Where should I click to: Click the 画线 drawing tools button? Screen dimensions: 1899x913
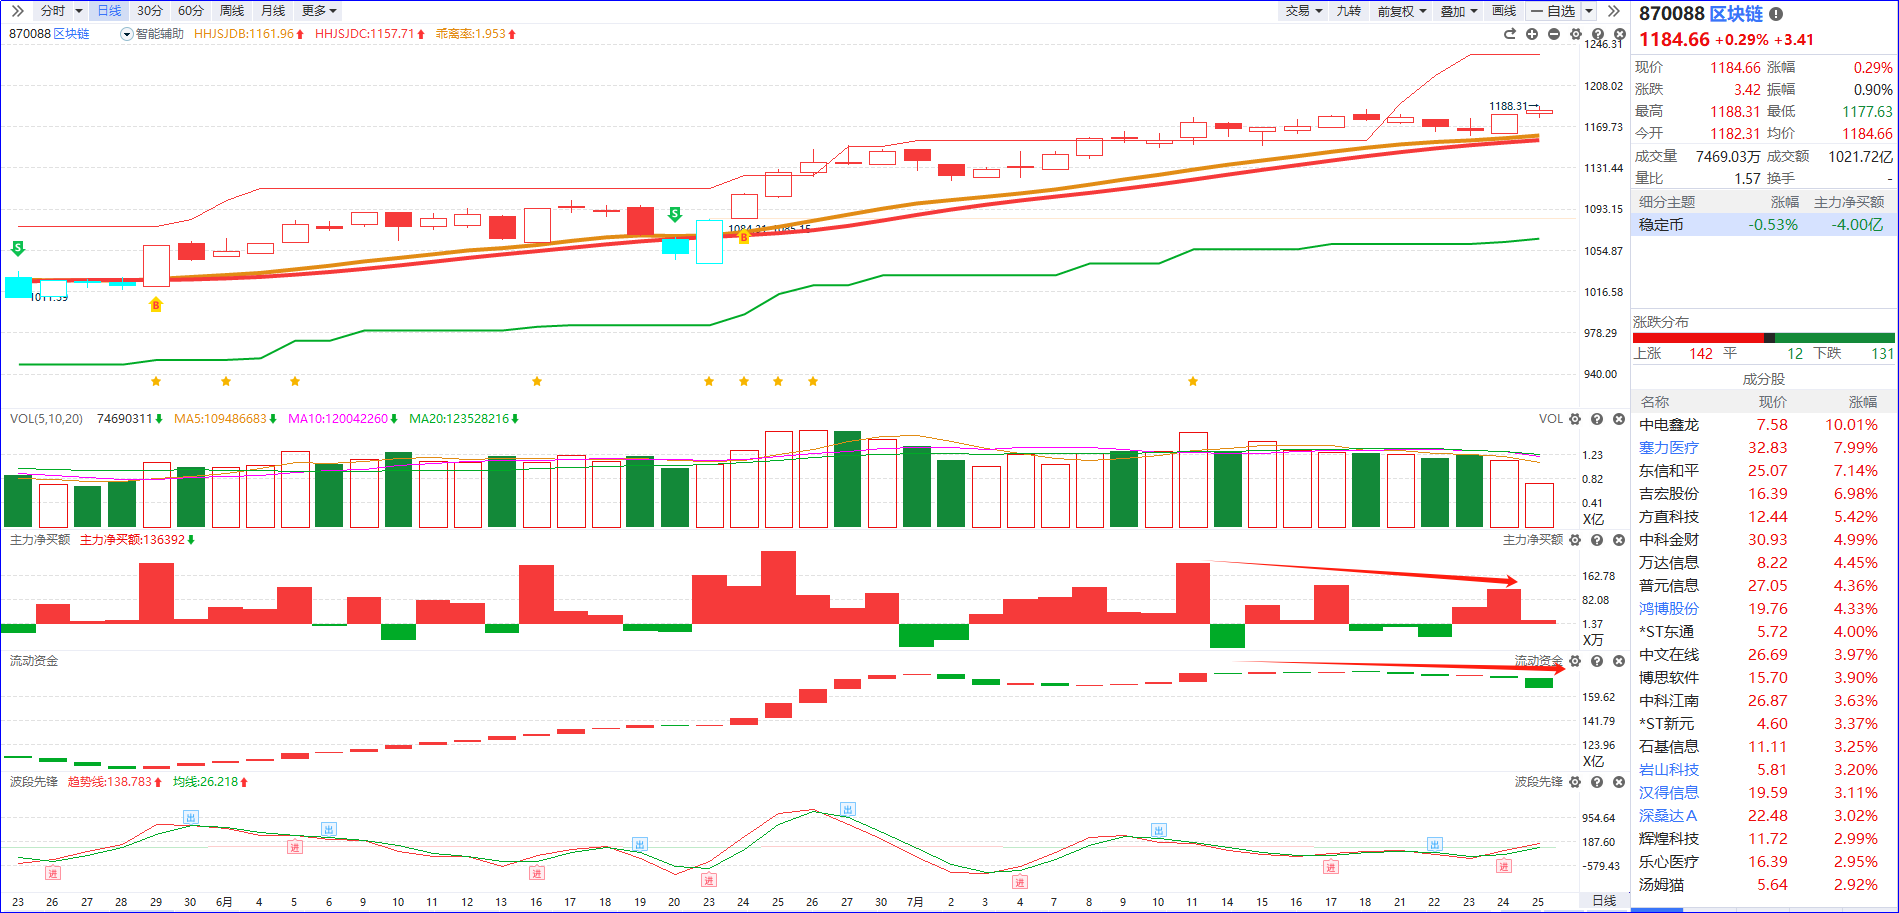pos(1504,11)
